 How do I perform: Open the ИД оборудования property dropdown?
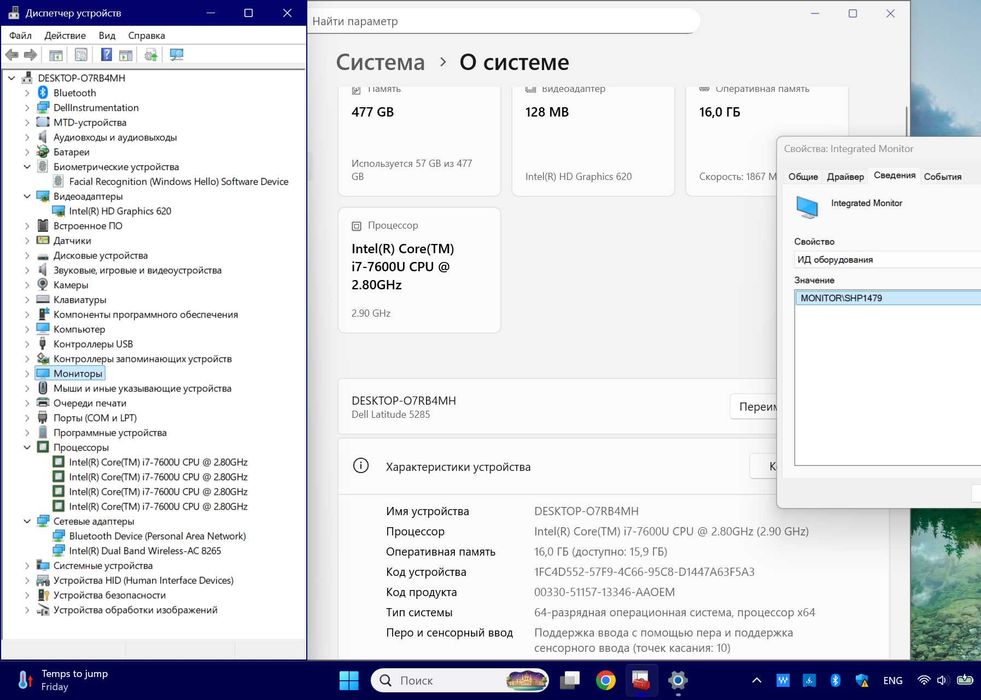click(887, 259)
